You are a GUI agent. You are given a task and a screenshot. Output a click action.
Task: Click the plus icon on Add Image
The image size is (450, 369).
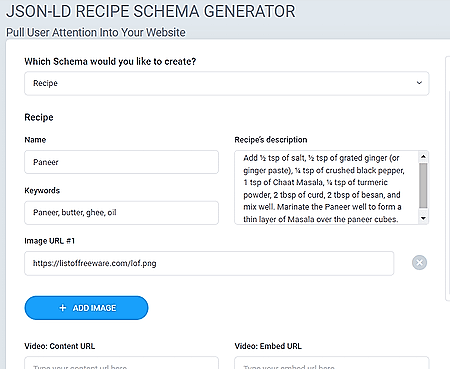pos(63,308)
